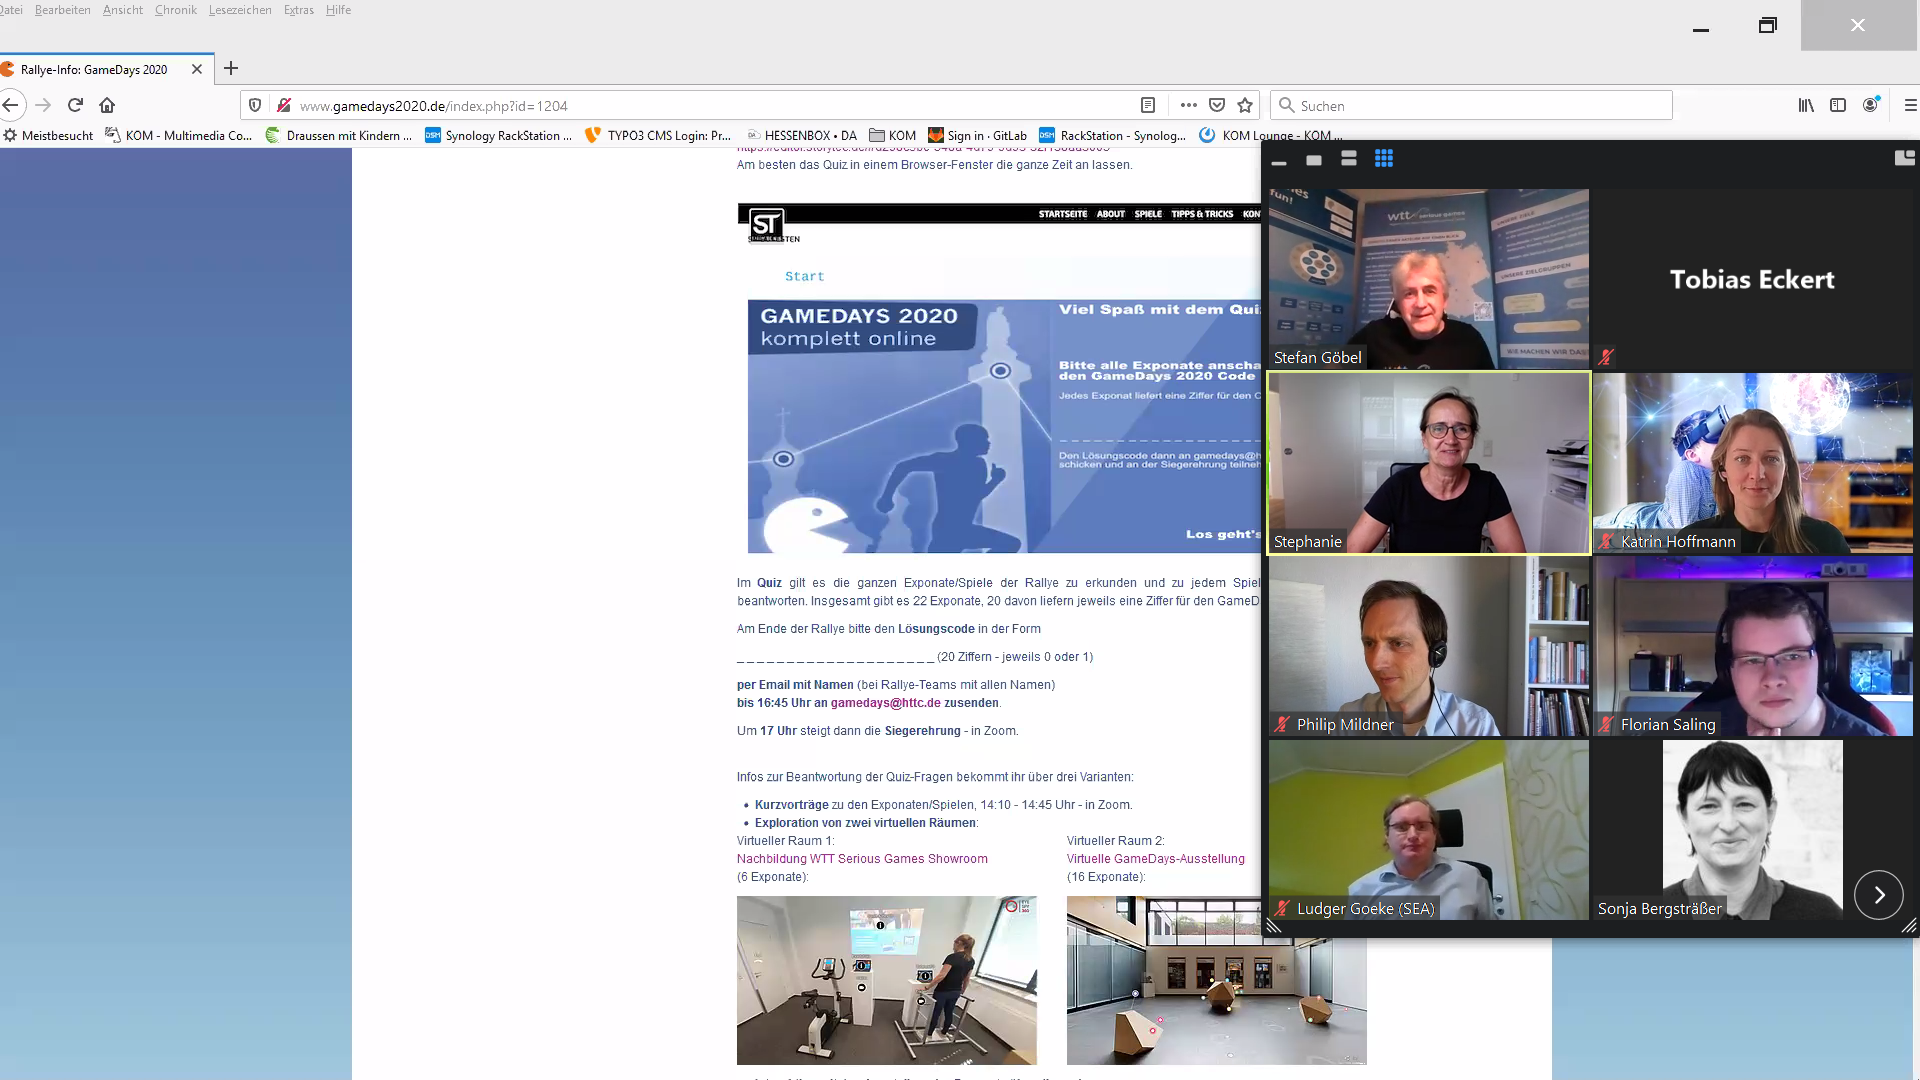
Task: Open Chronik menu
Action: pyautogui.click(x=175, y=10)
